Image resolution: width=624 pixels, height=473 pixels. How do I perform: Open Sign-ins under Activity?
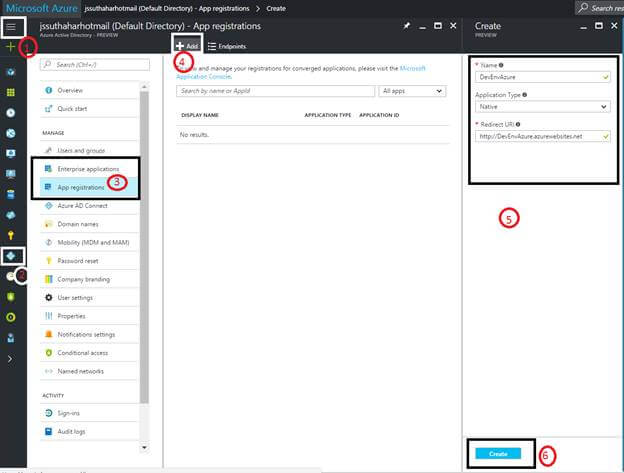pyautogui.click(x=89, y=413)
